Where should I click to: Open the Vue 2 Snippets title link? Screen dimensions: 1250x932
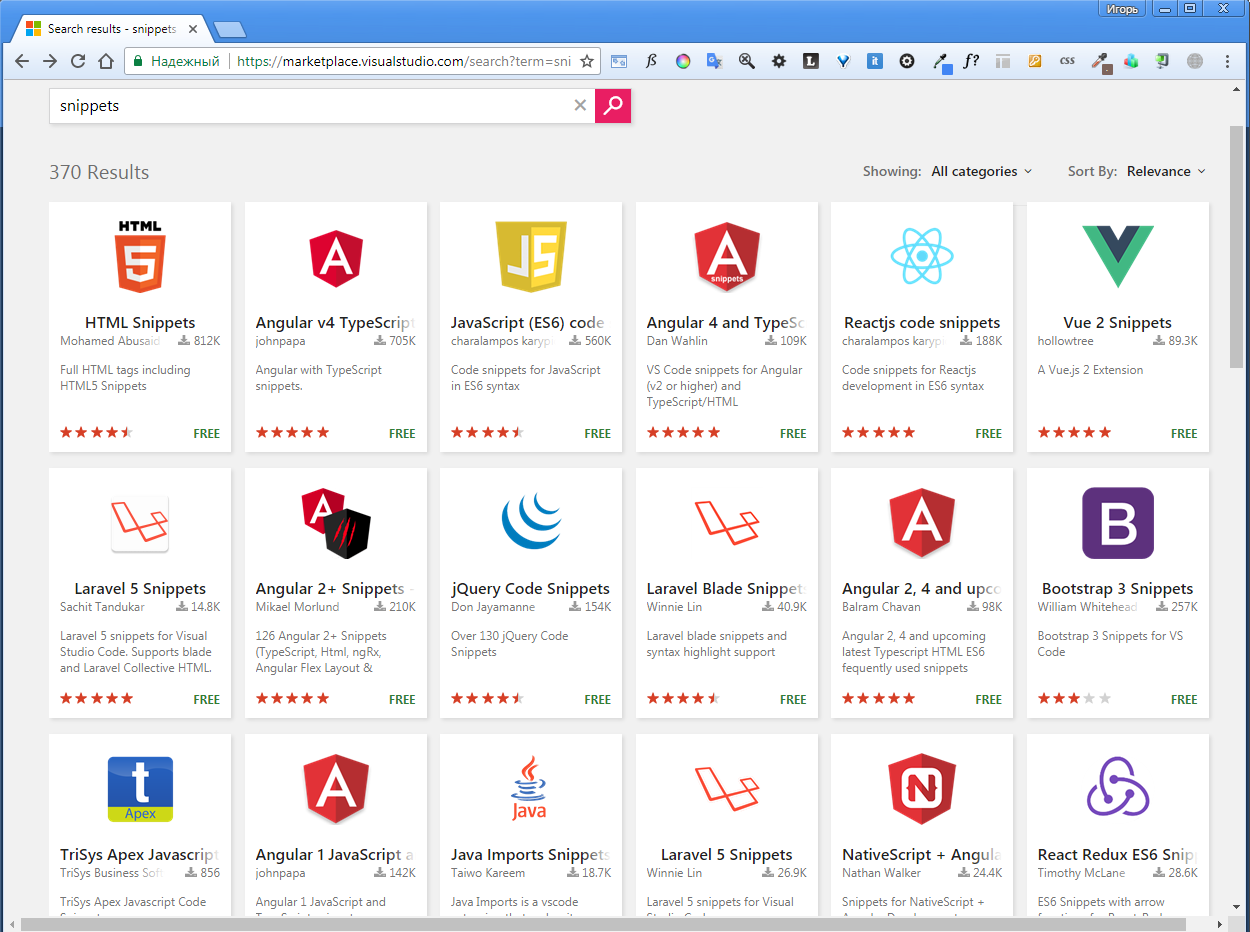pos(1118,323)
